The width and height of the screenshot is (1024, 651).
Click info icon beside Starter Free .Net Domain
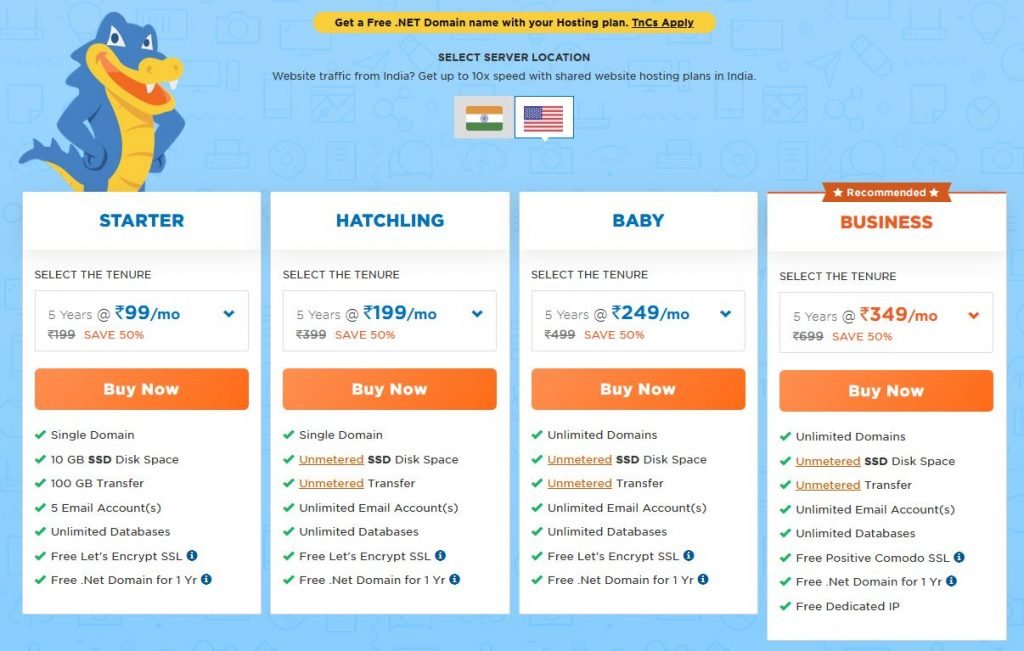tap(206, 579)
